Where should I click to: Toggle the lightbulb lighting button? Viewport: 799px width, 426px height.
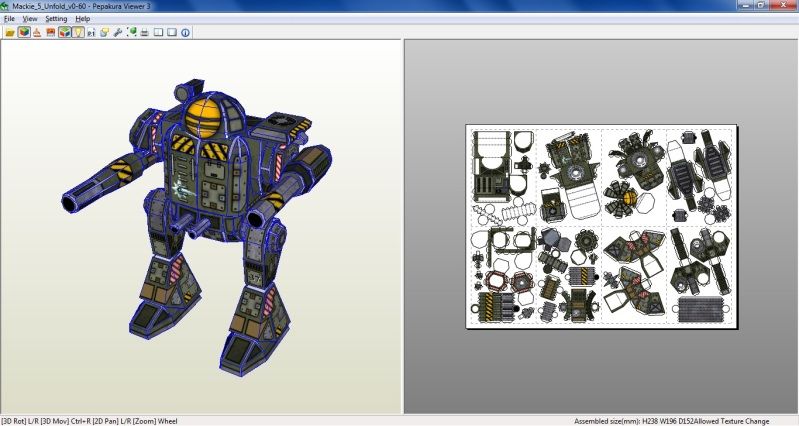[x=77, y=33]
